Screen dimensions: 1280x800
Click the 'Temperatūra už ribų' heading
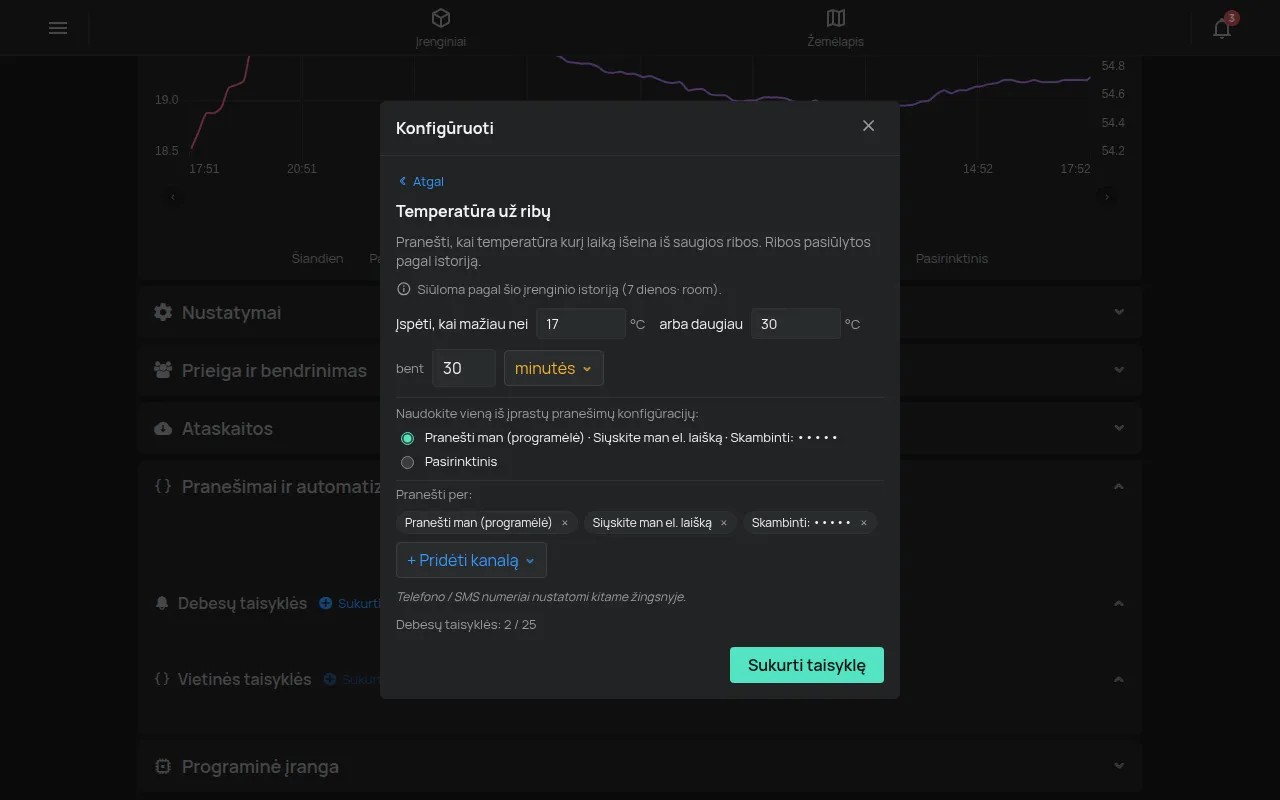click(473, 211)
